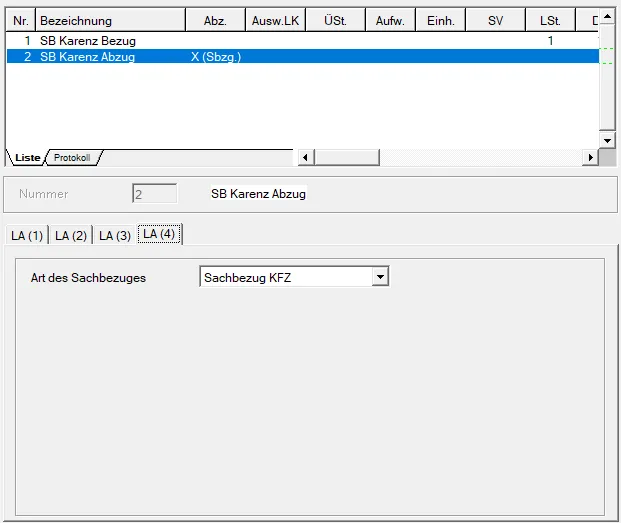Screen dimensions: 621x523
Task: Click the vertical scrollbar up arrow
Action: pyautogui.click(x=607, y=16)
